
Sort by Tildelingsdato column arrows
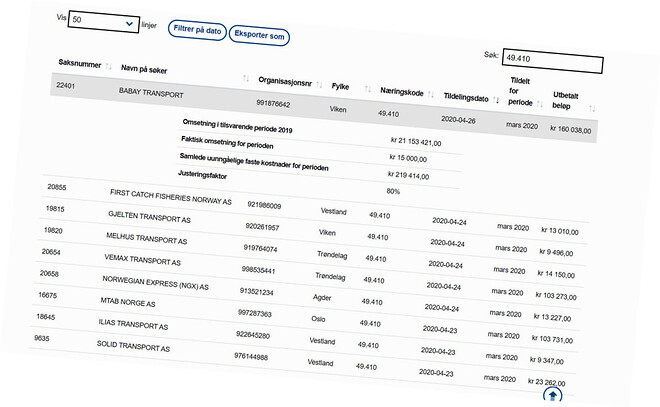click(496, 100)
